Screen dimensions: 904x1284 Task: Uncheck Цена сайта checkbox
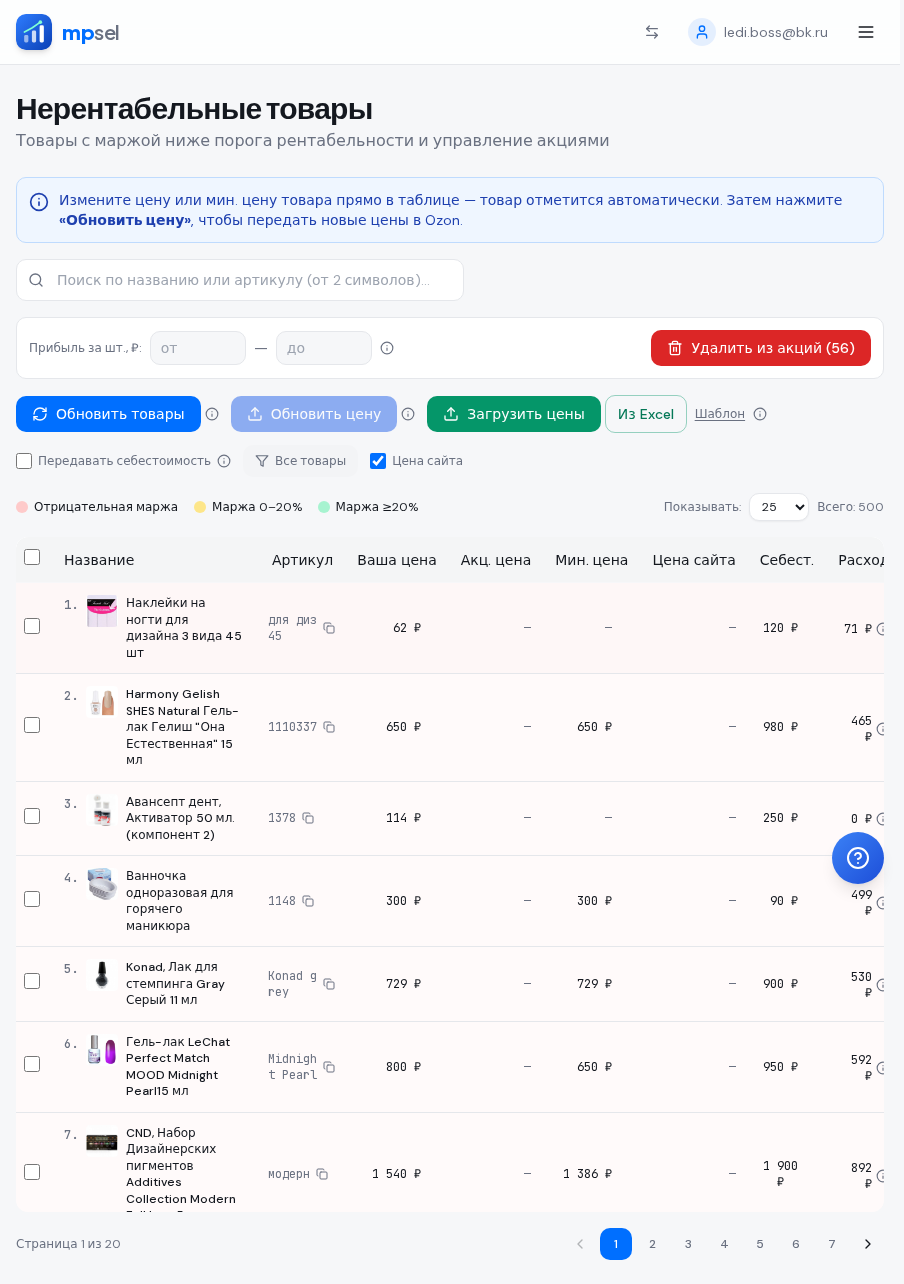coord(378,461)
